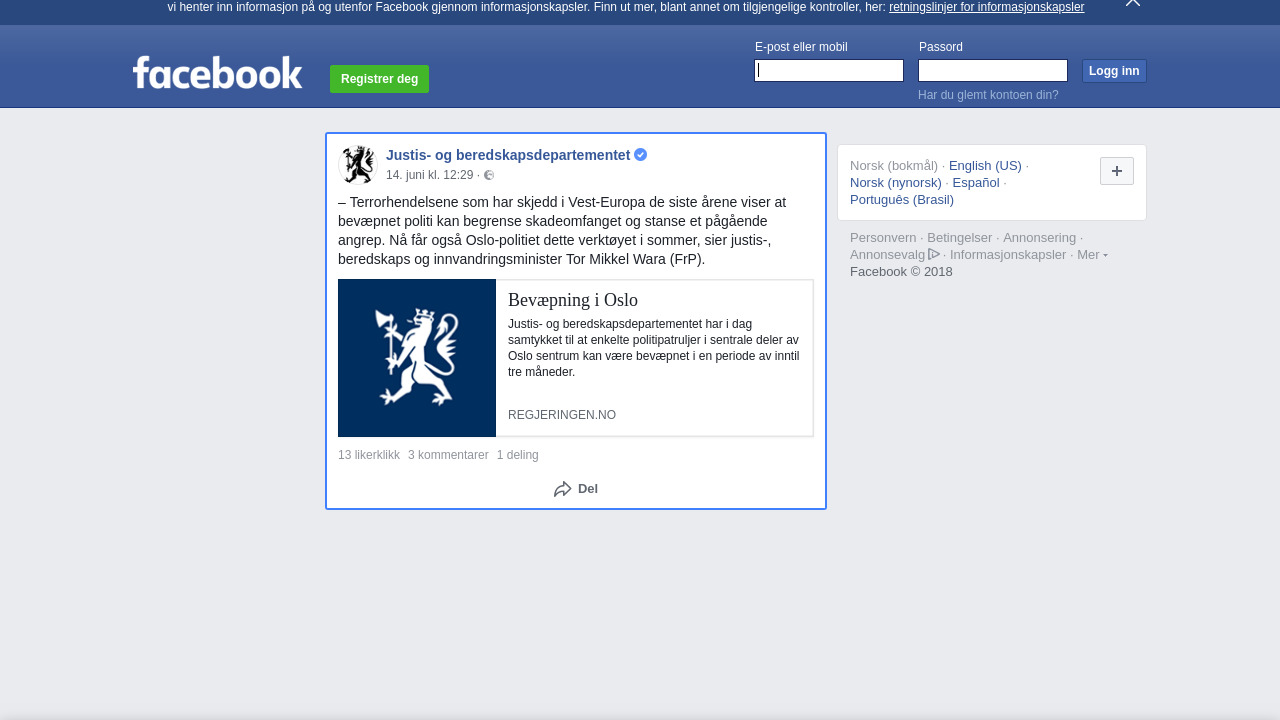The width and height of the screenshot is (1280, 720).
Task: Click the verified badge next to page name
Action: point(641,155)
